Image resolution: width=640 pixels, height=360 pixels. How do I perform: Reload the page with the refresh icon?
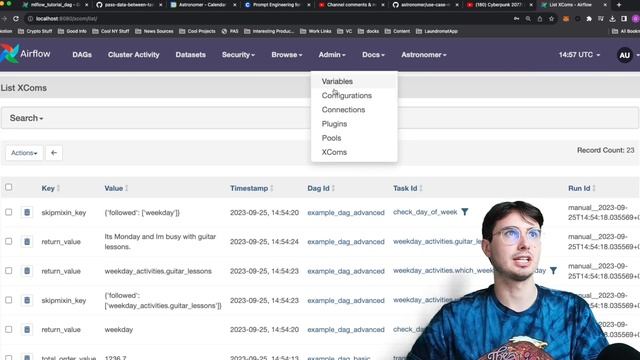click(x=16, y=19)
